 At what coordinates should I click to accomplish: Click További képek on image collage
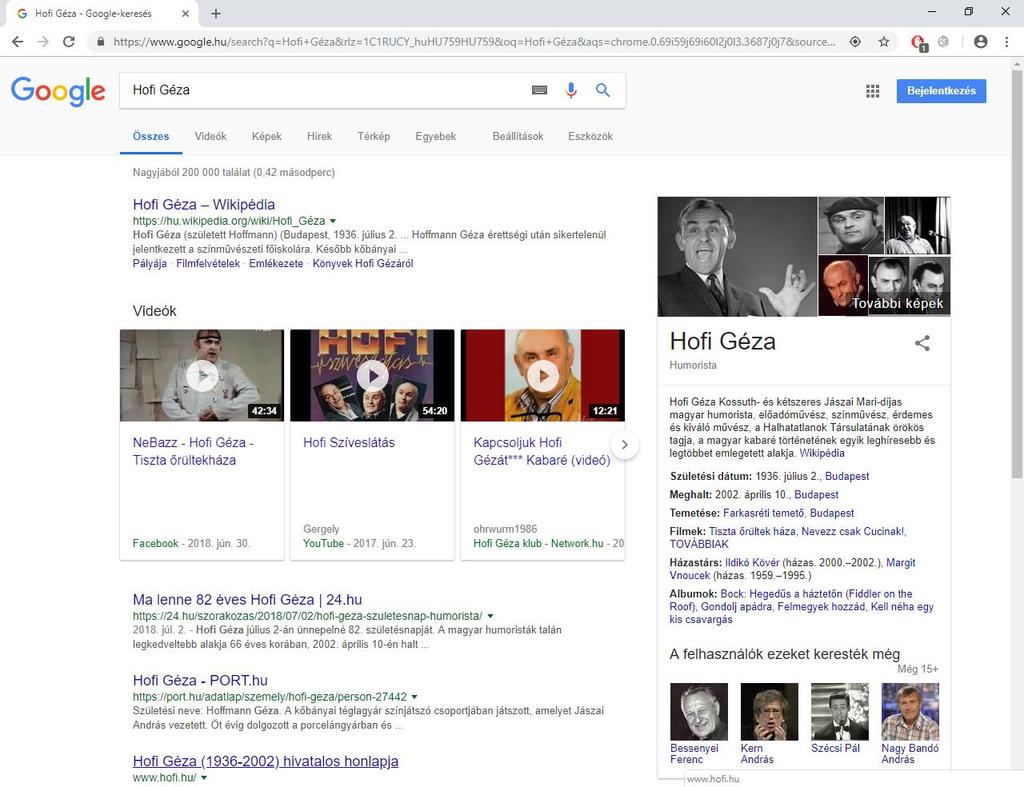point(897,304)
